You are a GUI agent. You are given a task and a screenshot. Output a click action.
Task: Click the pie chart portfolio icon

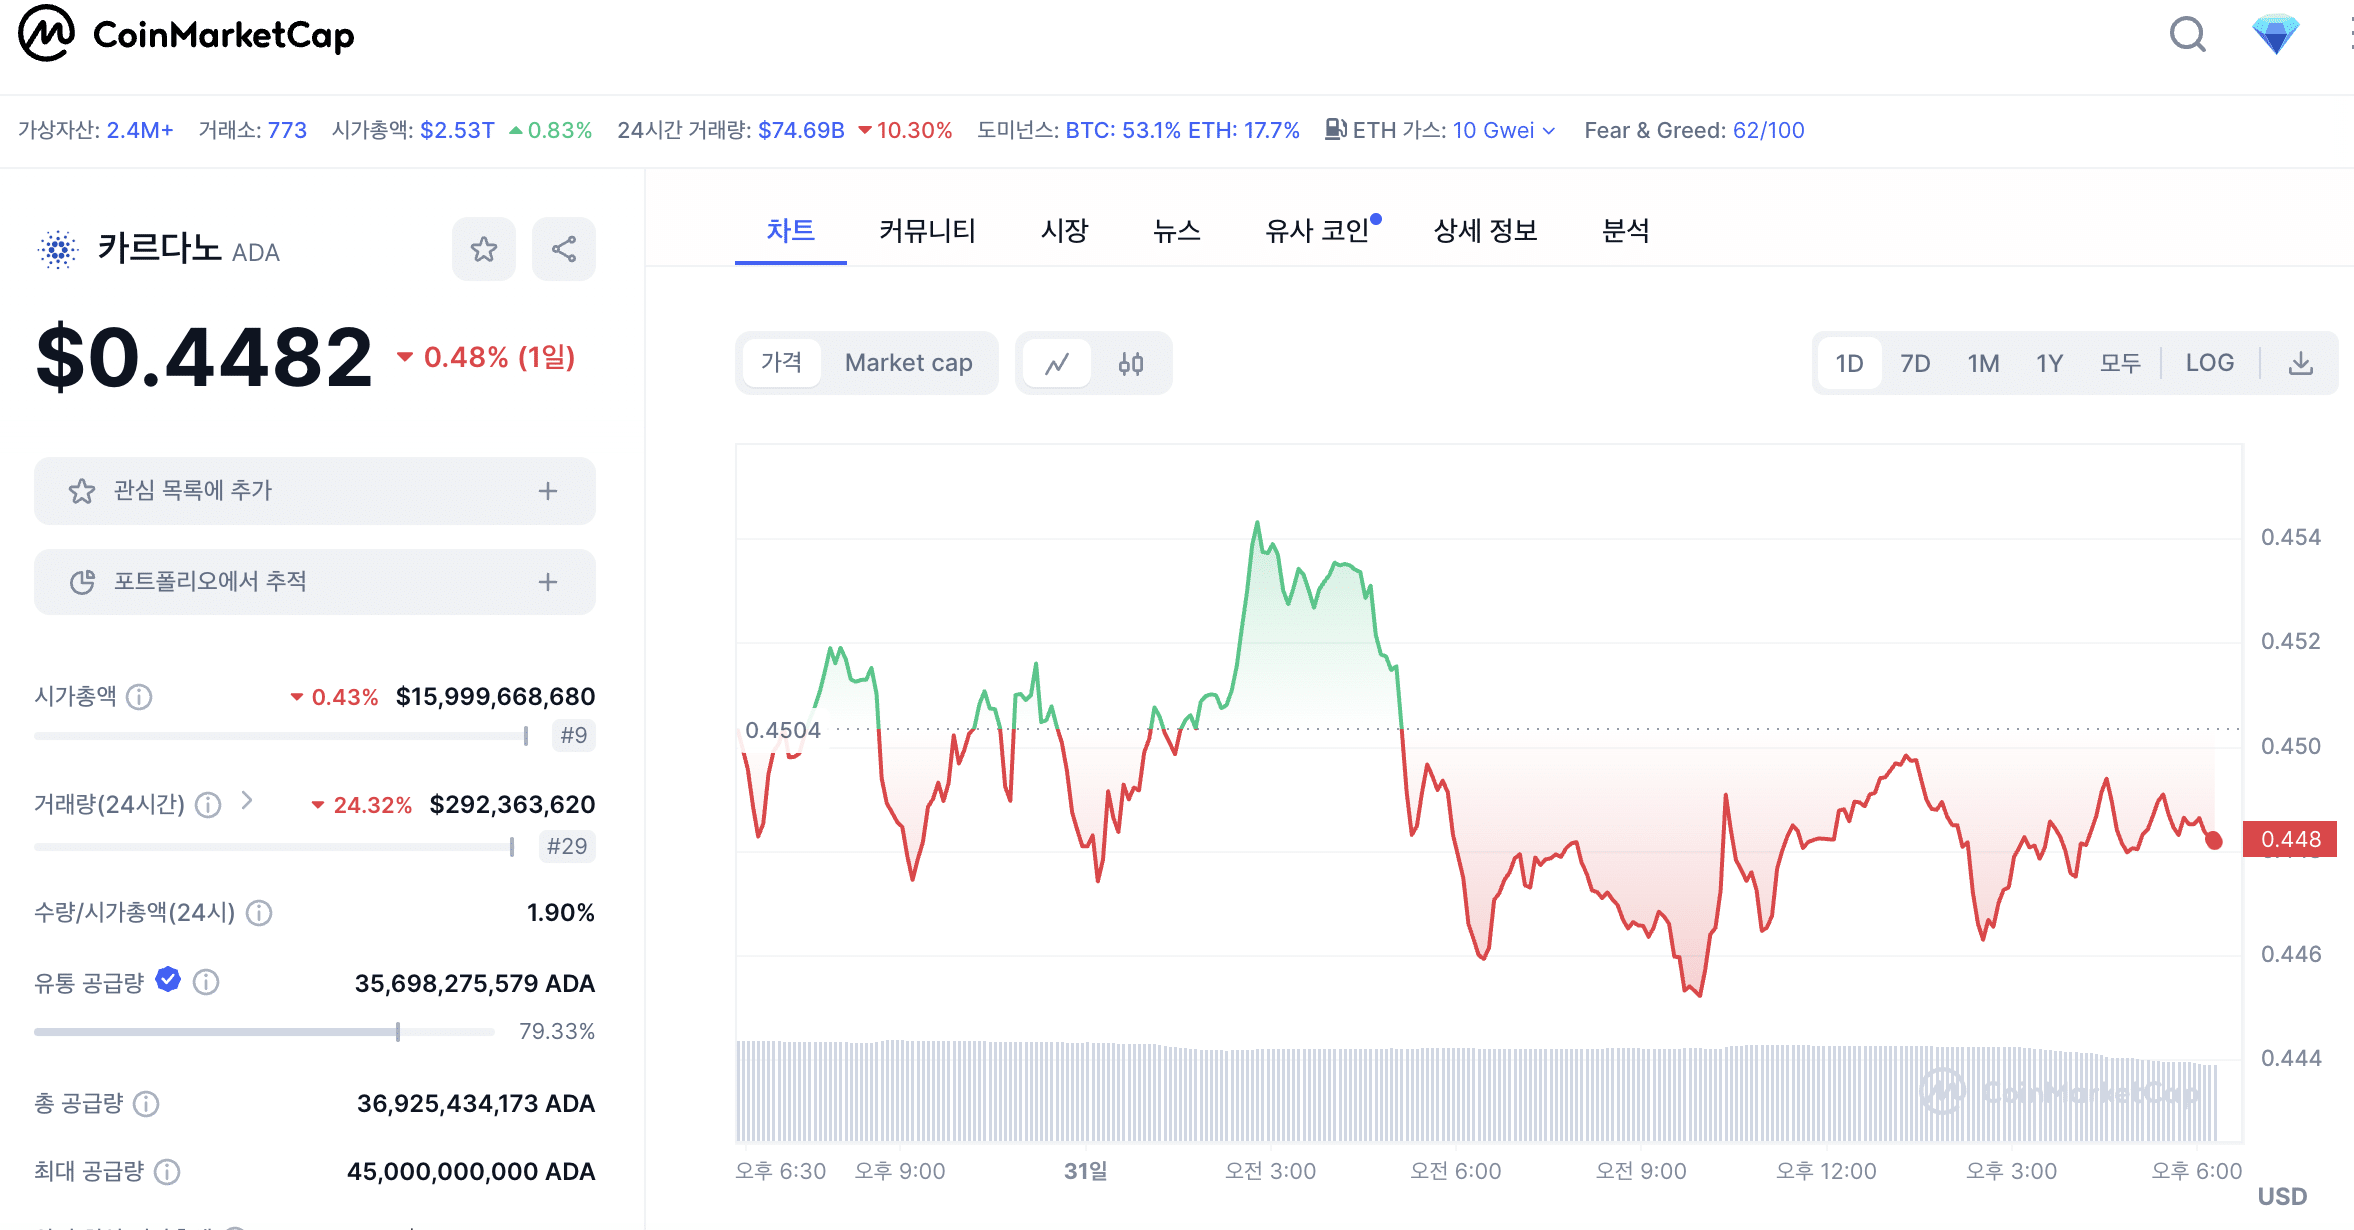[x=82, y=582]
